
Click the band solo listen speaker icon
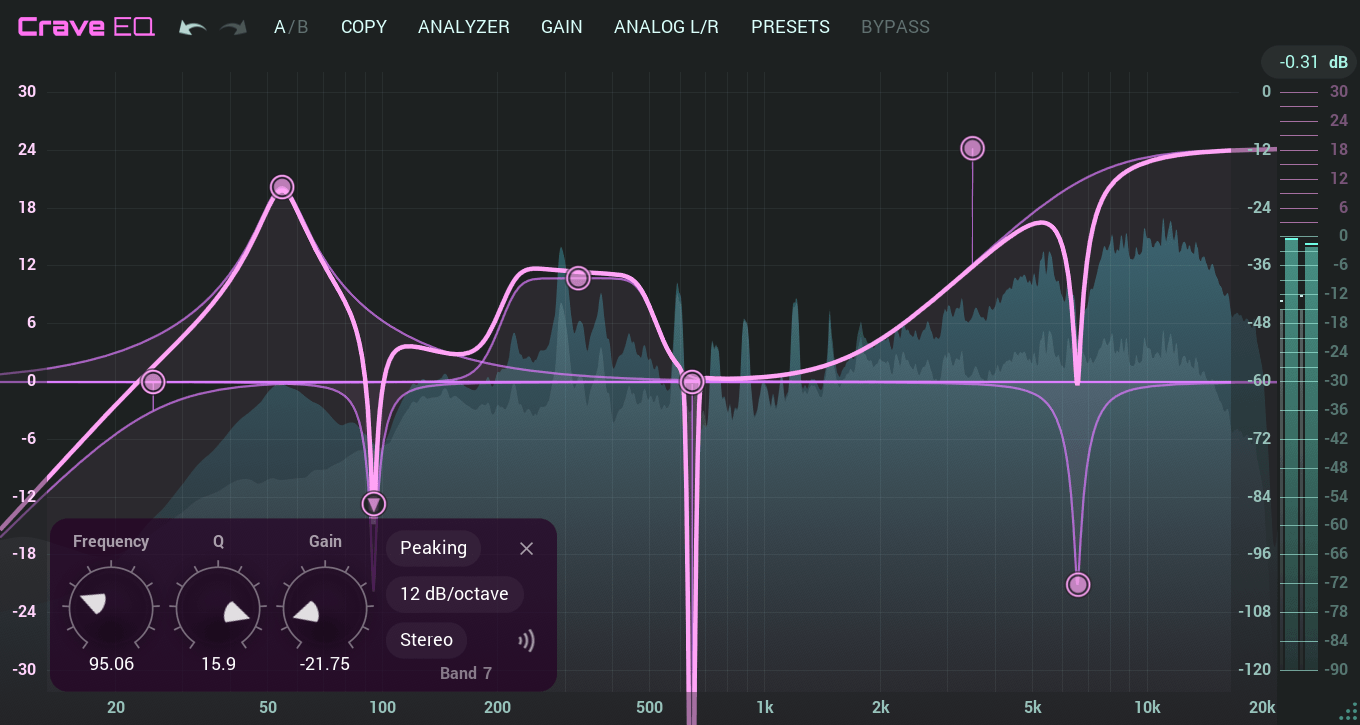[x=526, y=640]
